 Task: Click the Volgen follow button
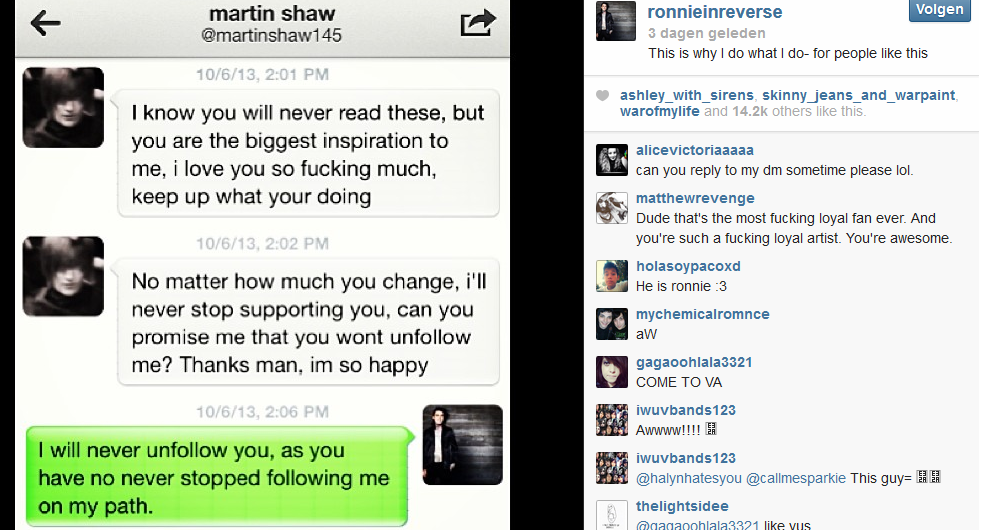[939, 10]
